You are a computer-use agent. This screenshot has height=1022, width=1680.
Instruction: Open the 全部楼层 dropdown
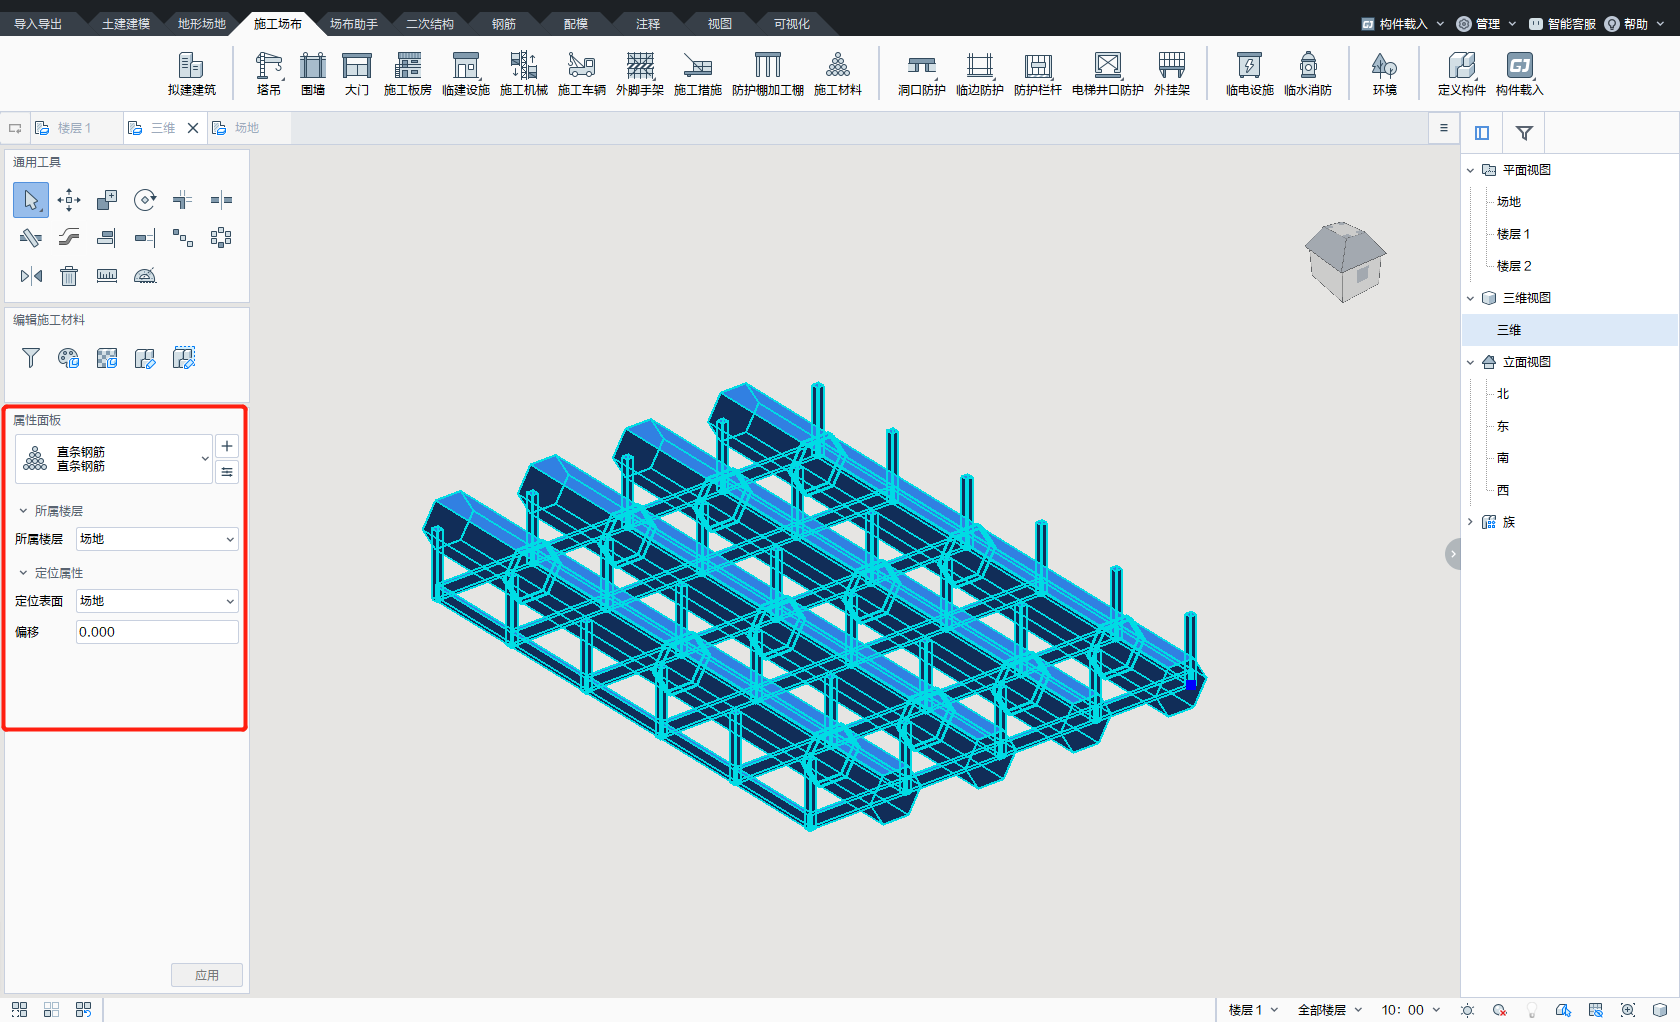point(1330,1010)
